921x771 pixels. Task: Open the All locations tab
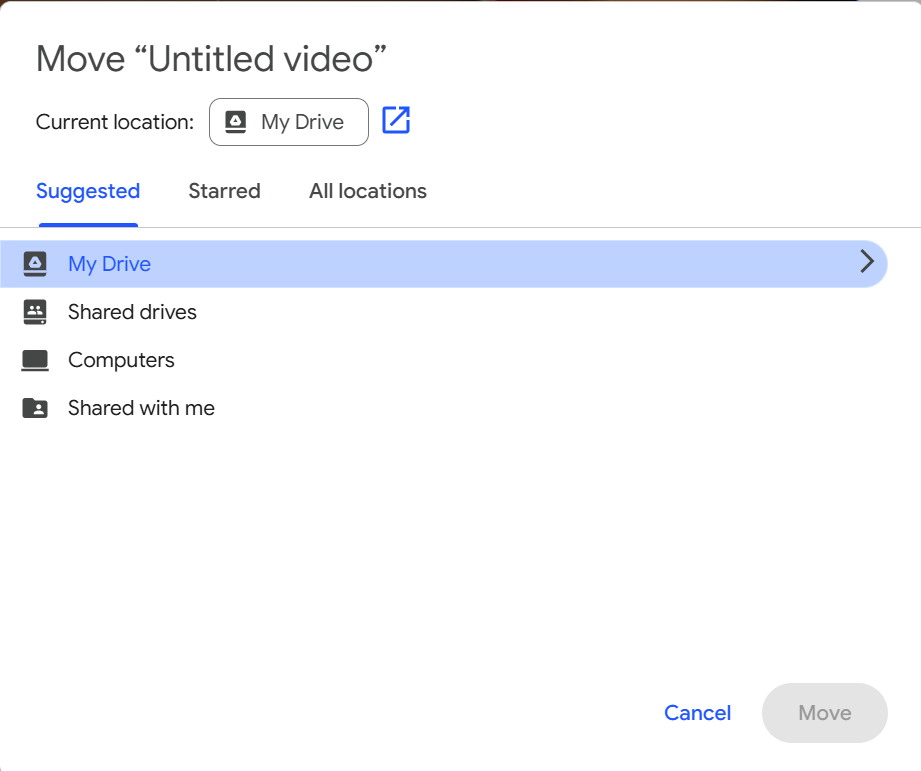(x=368, y=191)
